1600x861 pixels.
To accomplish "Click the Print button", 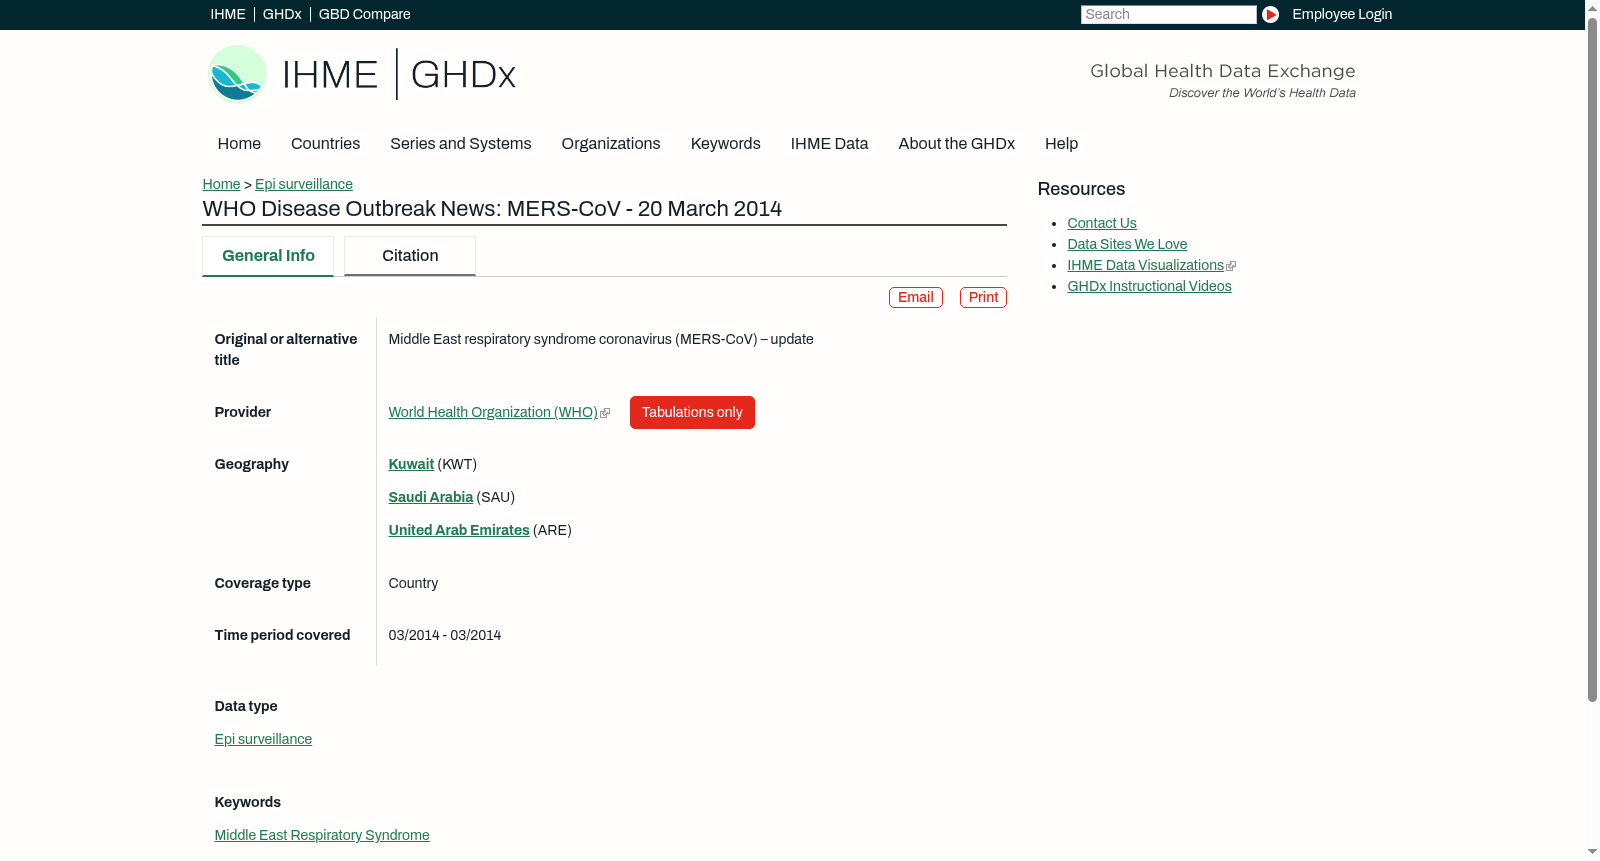I will tap(983, 297).
